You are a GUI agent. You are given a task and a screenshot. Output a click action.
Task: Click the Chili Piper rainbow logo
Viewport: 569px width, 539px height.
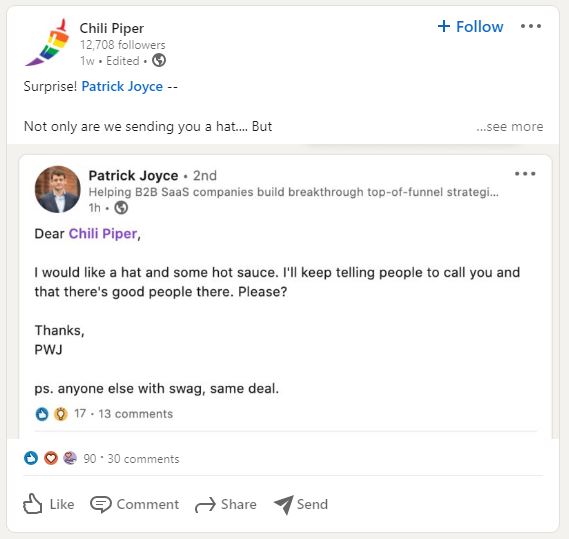coord(47,42)
